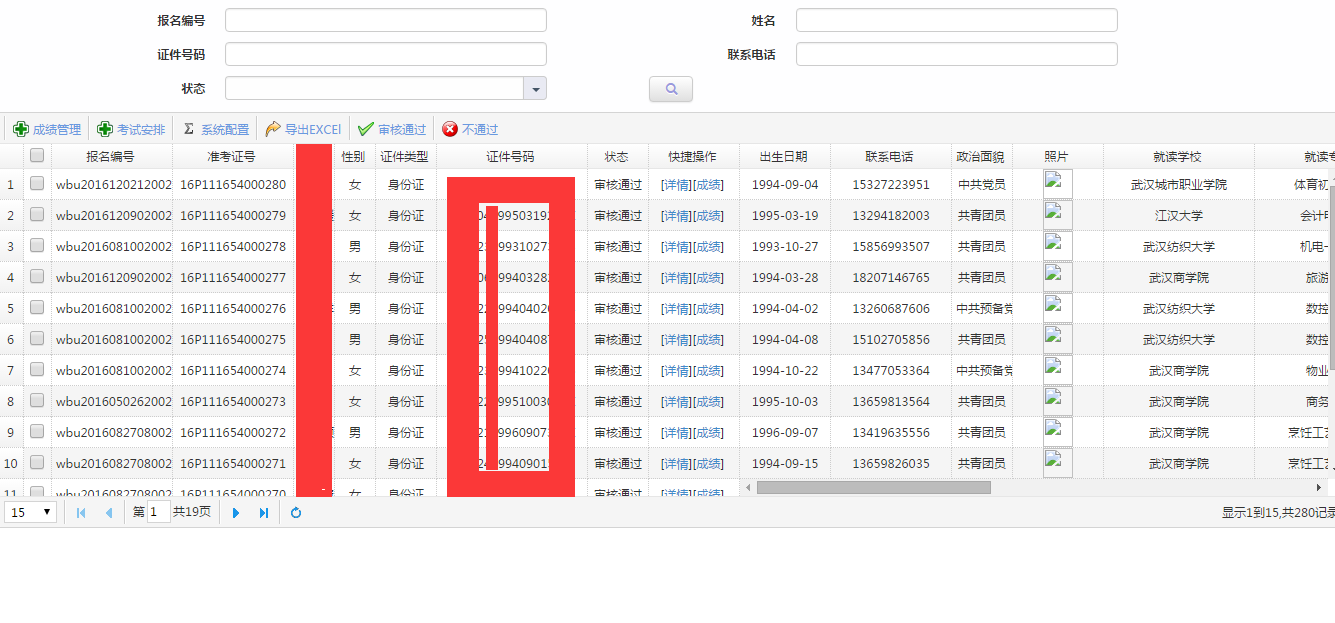Click the 联系电话 column header
The width and height of the screenshot is (1335, 623).
[889, 157]
